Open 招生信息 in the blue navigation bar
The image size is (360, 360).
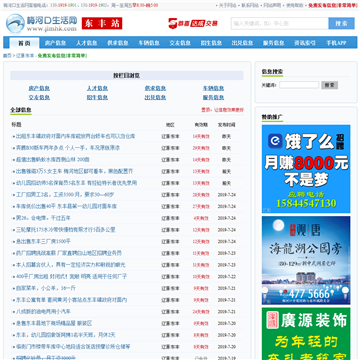[x=211, y=43]
